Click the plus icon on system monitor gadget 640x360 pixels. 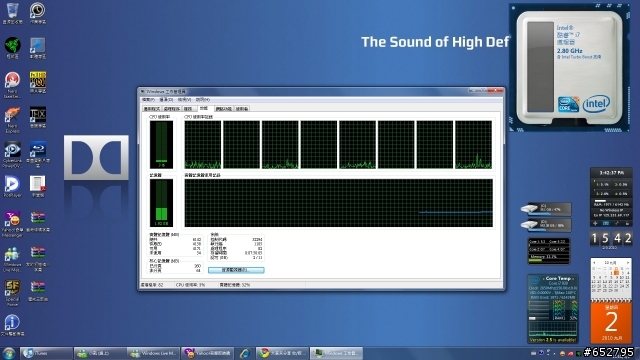[x=596, y=223]
